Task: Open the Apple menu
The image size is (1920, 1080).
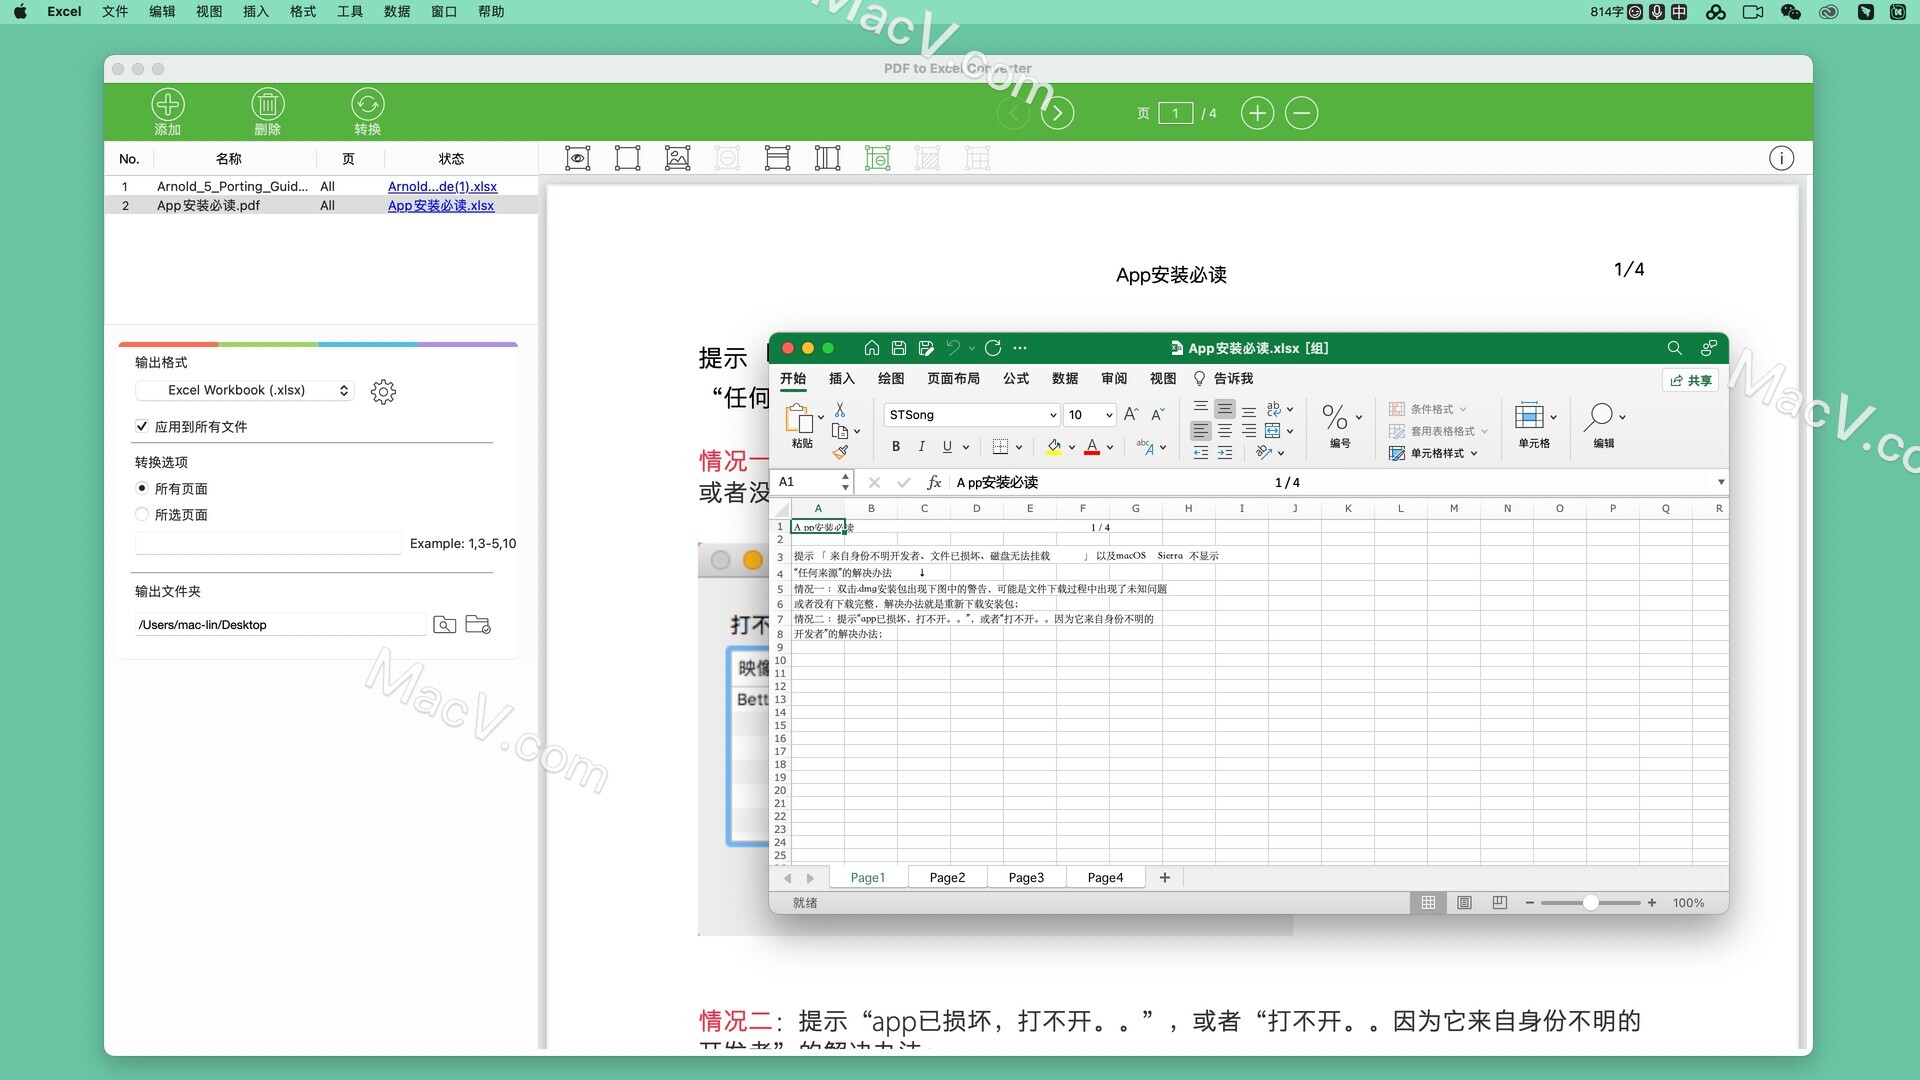Action: [x=20, y=12]
